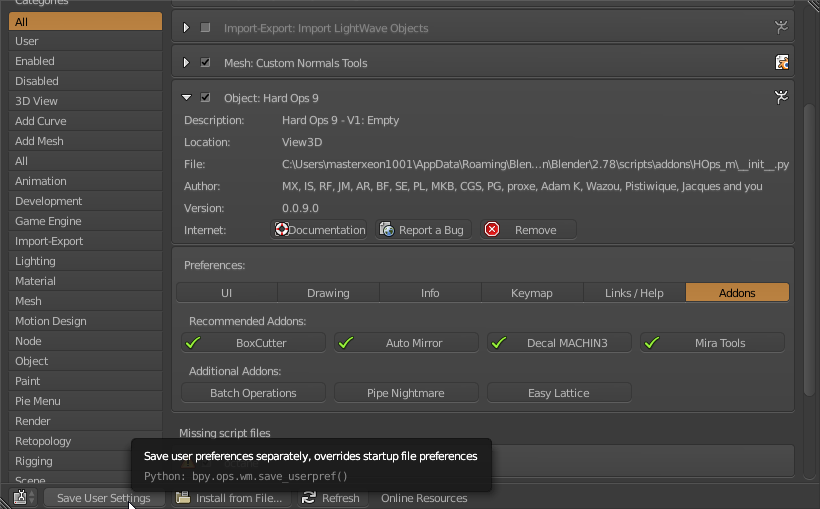Open Hard Ops Documentation link
820x509 pixels.
click(320, 230)
